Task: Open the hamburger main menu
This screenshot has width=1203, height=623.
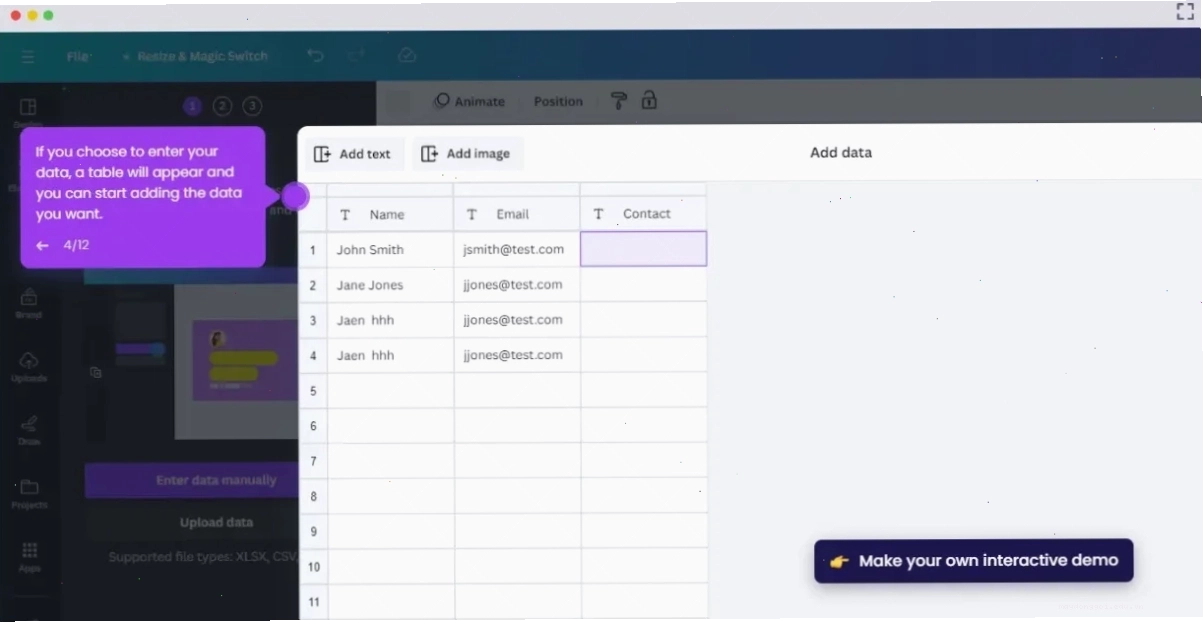Action: (28, 56)
